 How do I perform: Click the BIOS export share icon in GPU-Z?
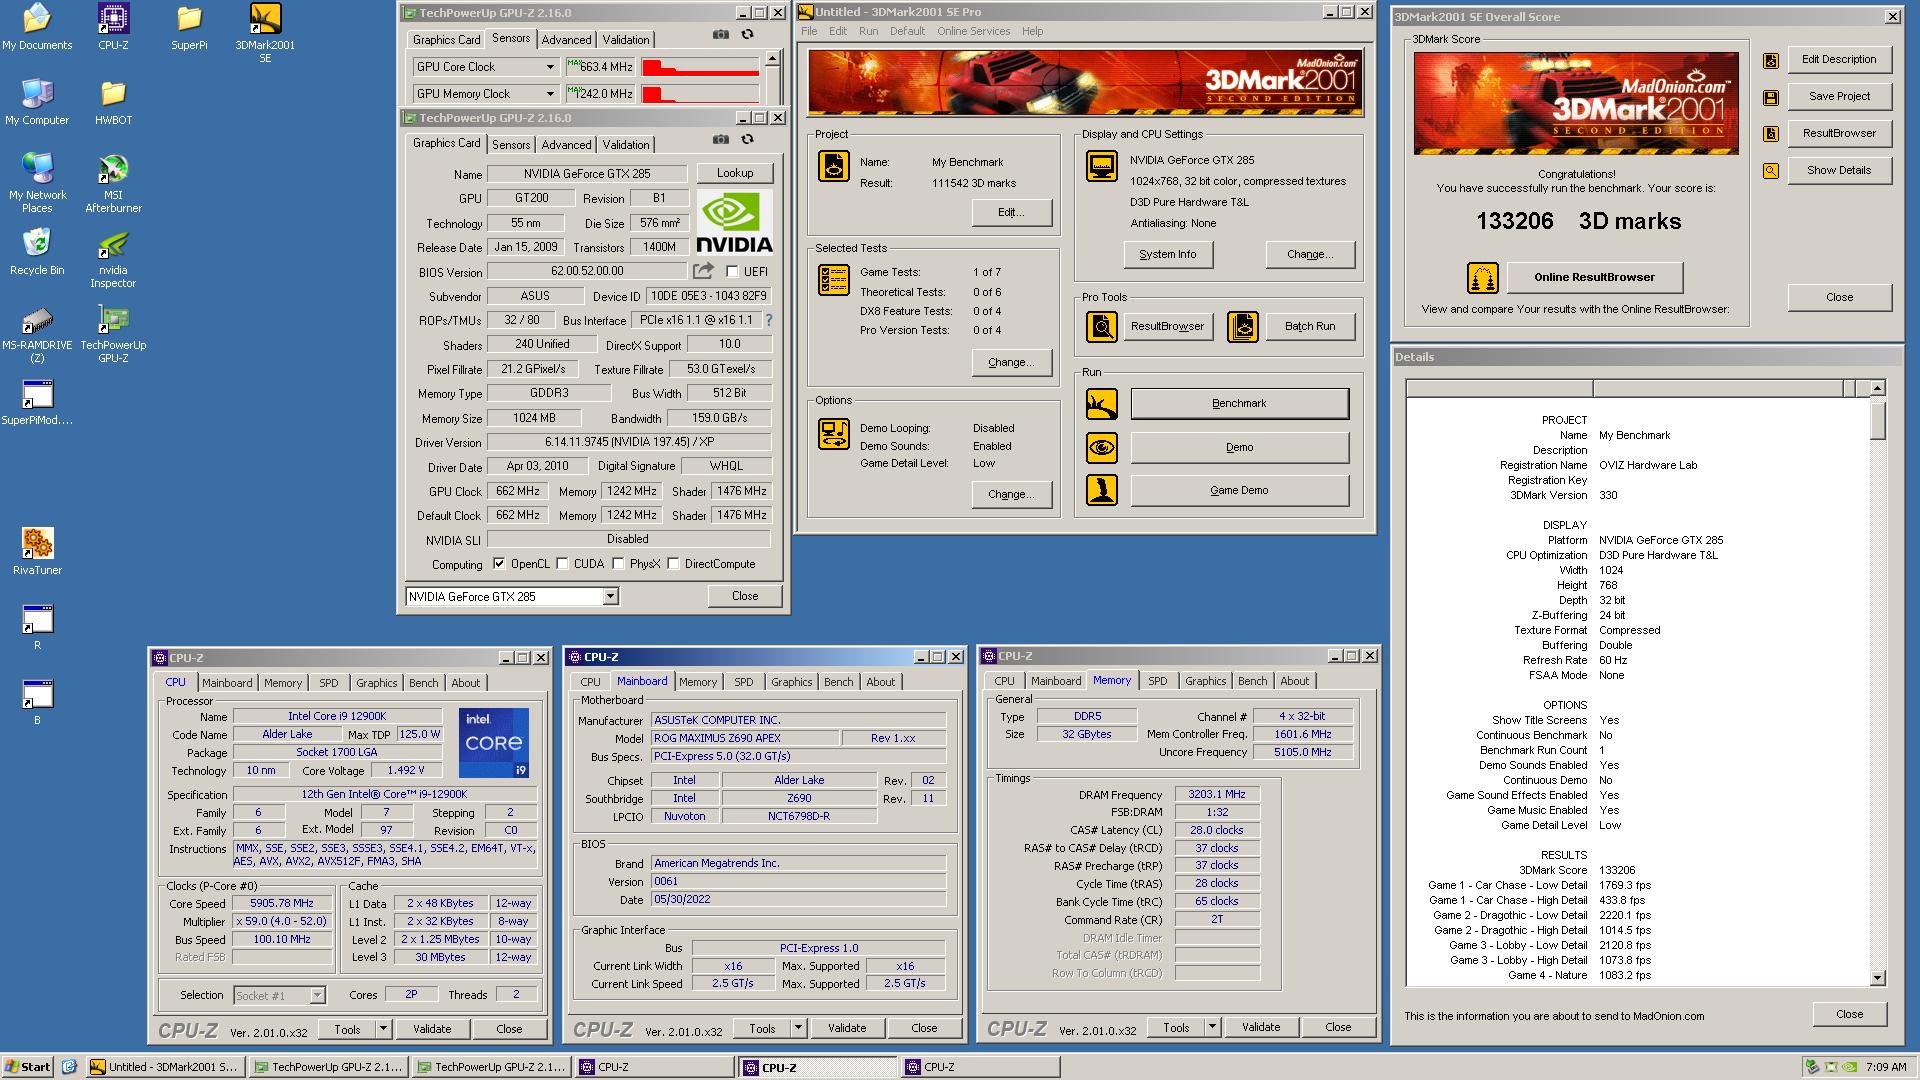pos(703,271)
